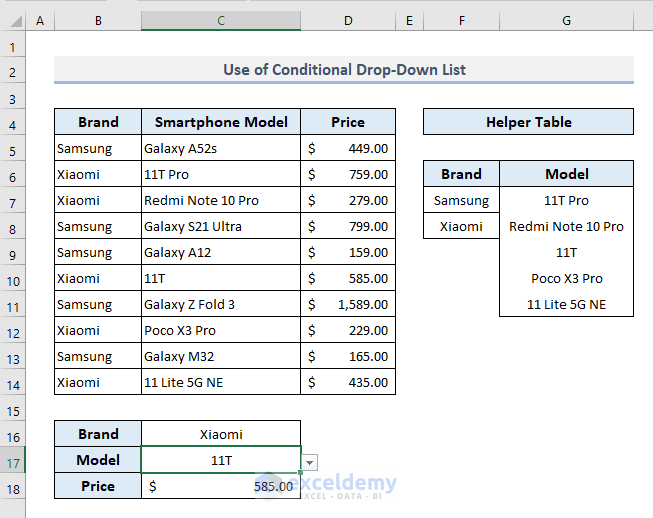Click price cell 435.00
Viewport: 653px width, 518px height.
[x=348, y=382]
